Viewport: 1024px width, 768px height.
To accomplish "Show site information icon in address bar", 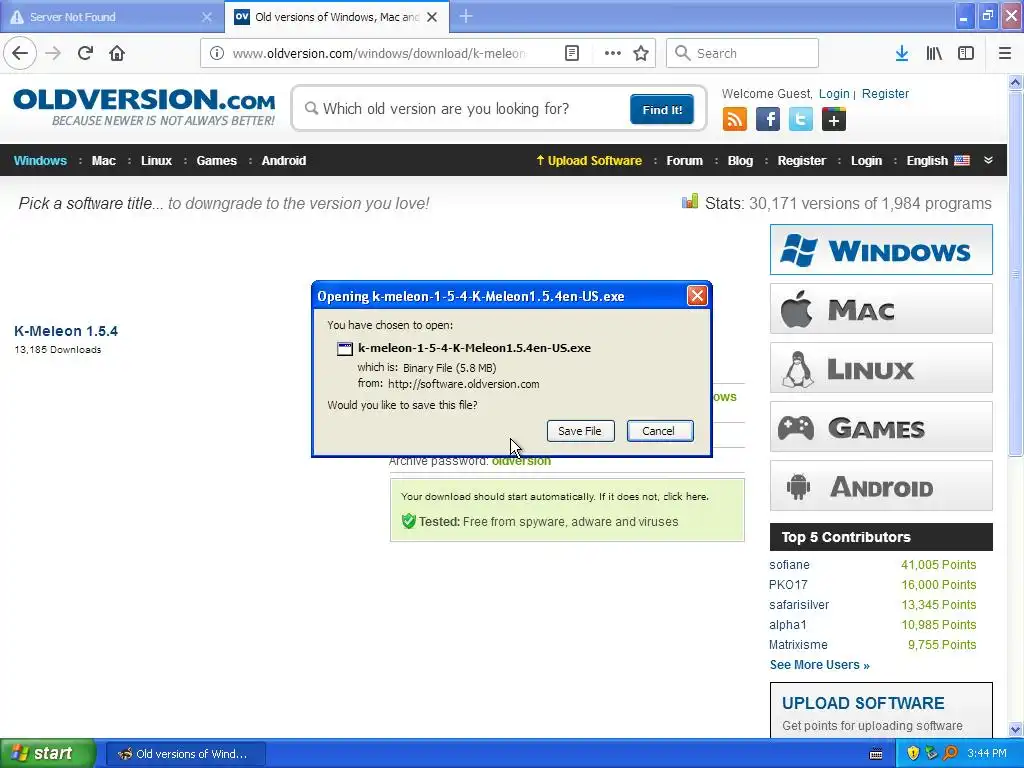I will pyautogui.click(x=217, y=54).
